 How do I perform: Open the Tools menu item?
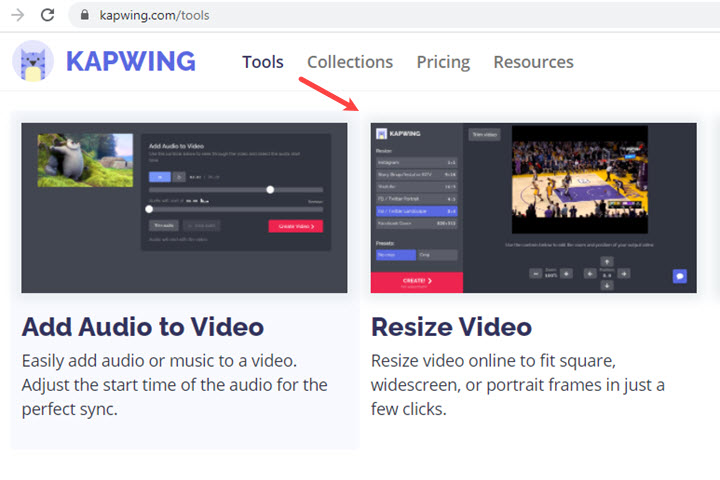pos(263,62)
